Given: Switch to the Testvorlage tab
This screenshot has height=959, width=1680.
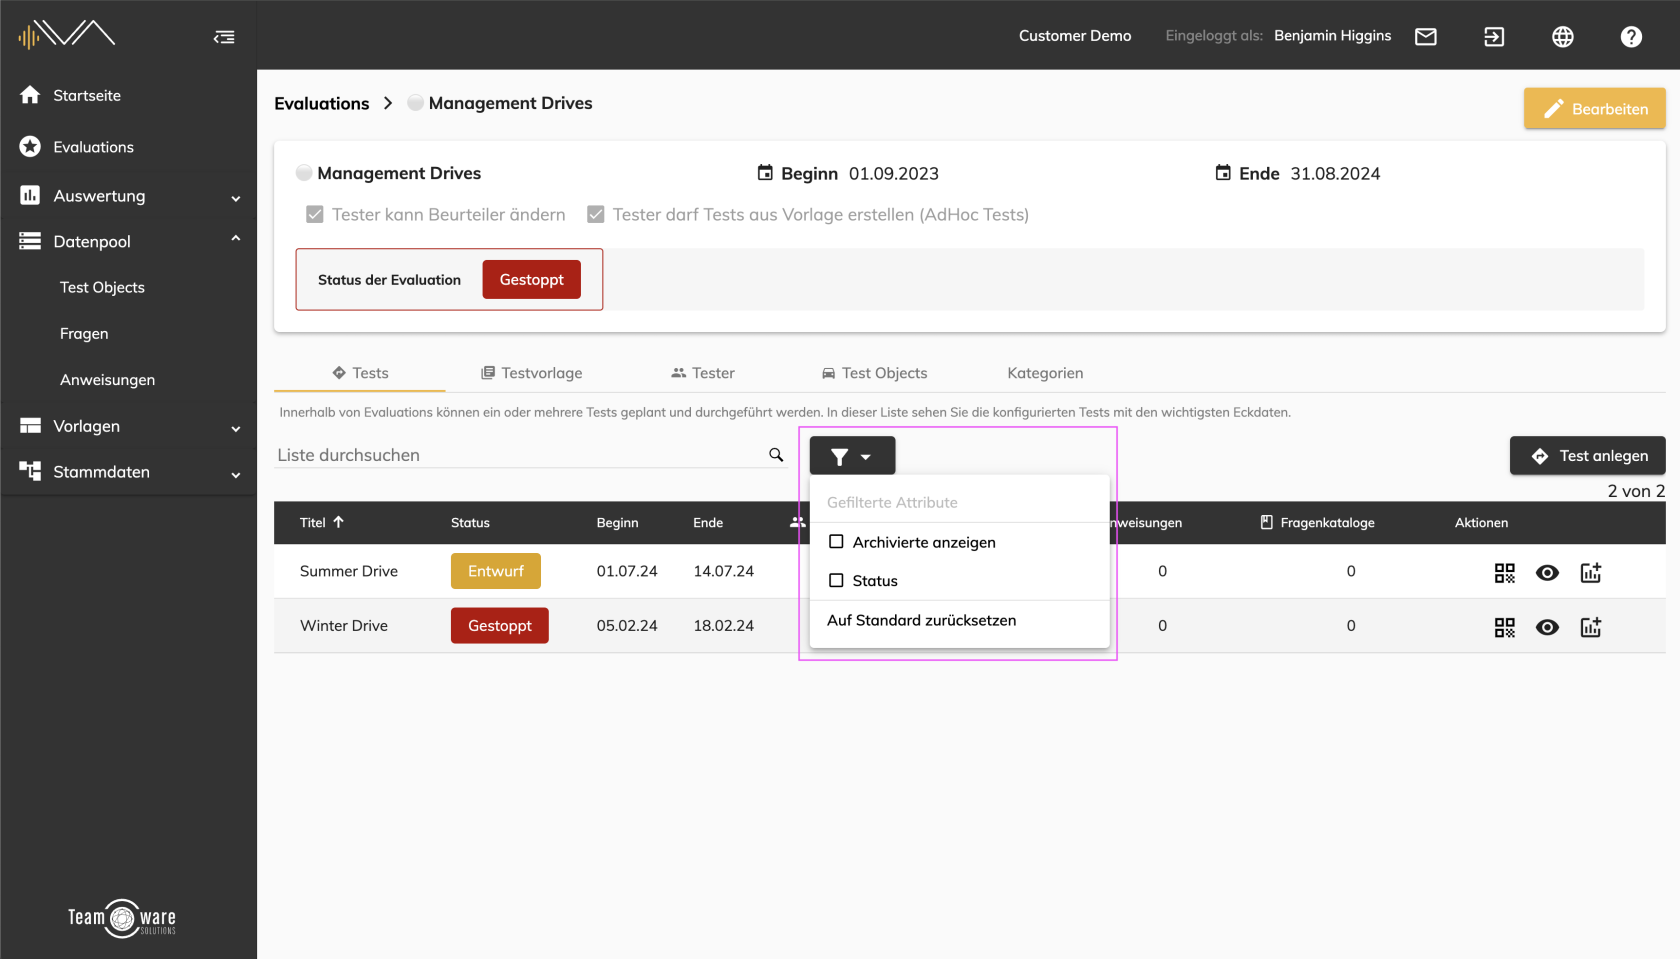Looking at the screenshot, I should 531,373.
